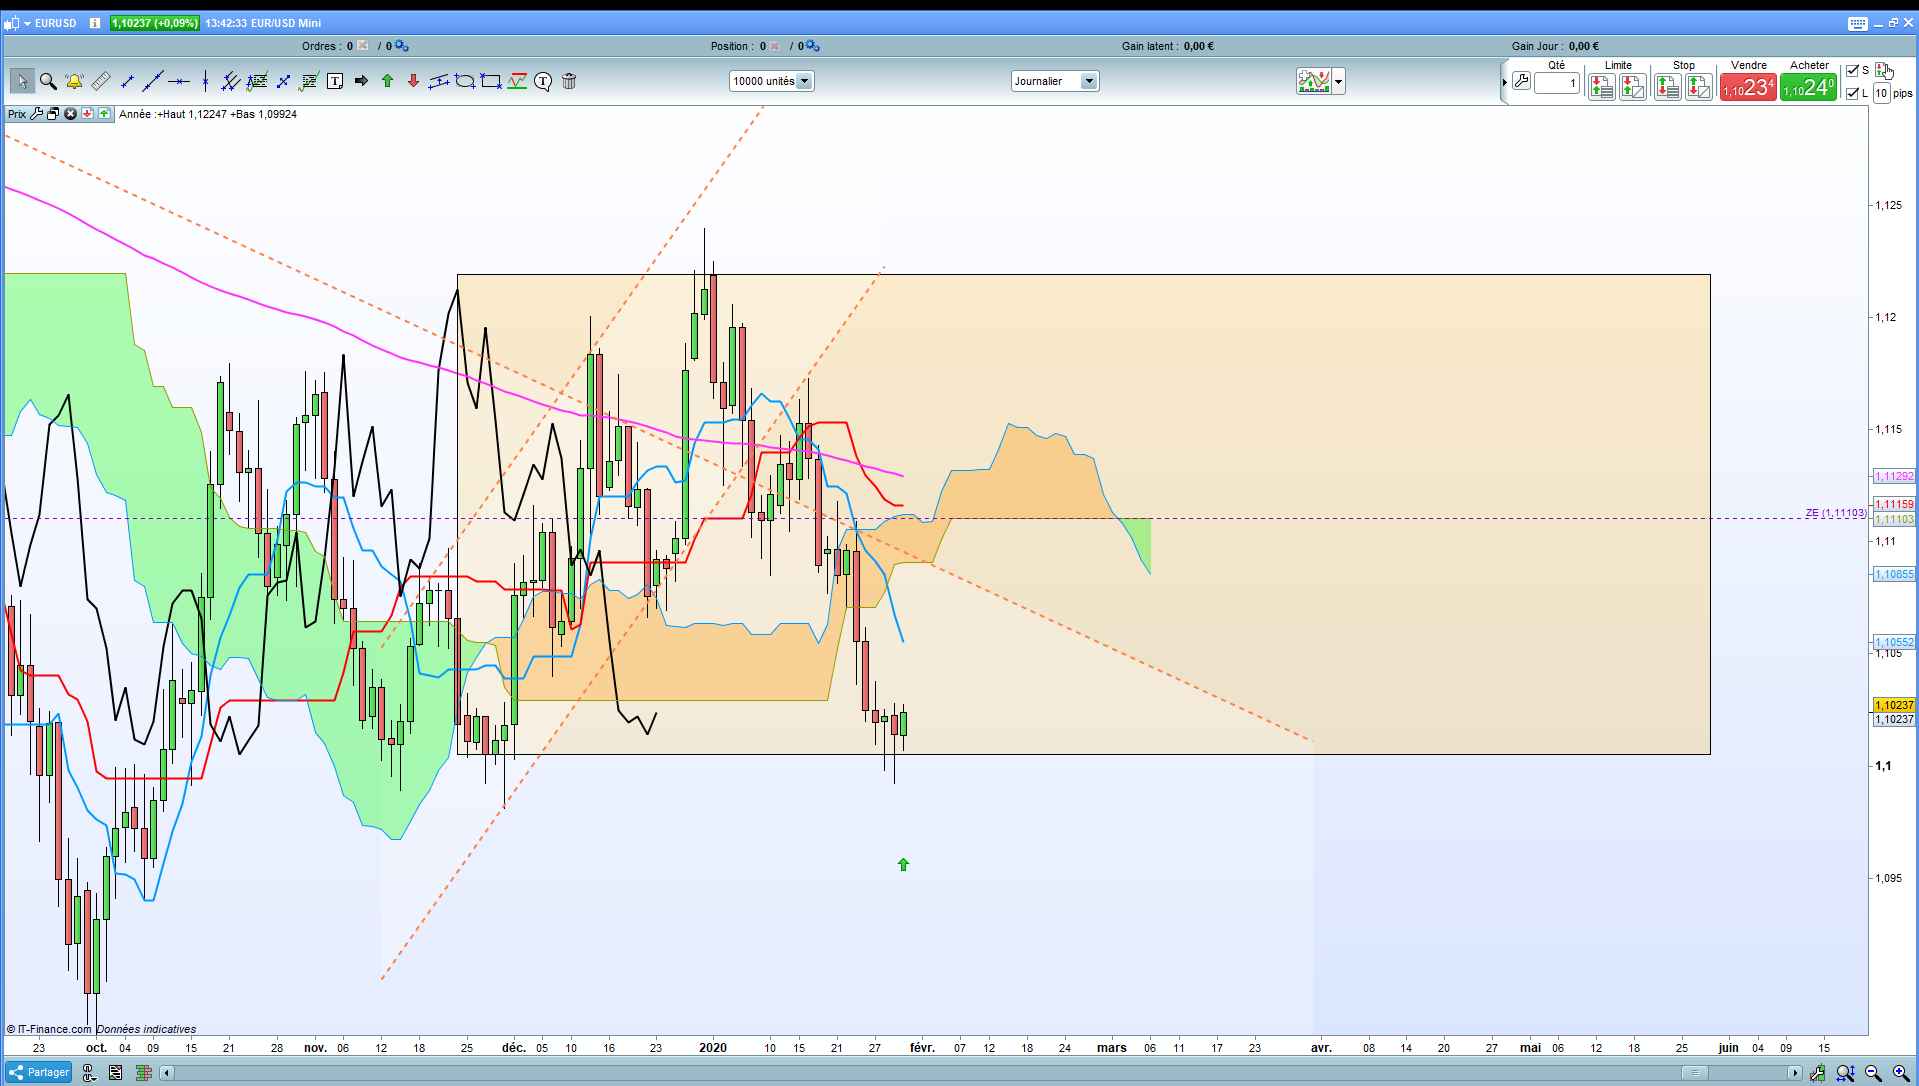The width and height of the screenshot is (1919, 1086).
Task: Close the Prix price panel
Action: (70, 114)
